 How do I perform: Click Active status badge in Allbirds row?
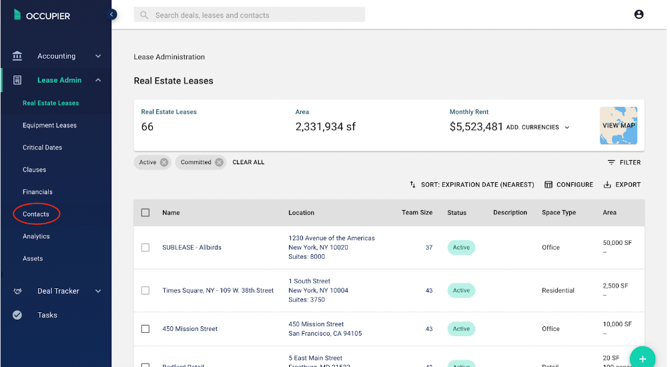pos(461,247)
